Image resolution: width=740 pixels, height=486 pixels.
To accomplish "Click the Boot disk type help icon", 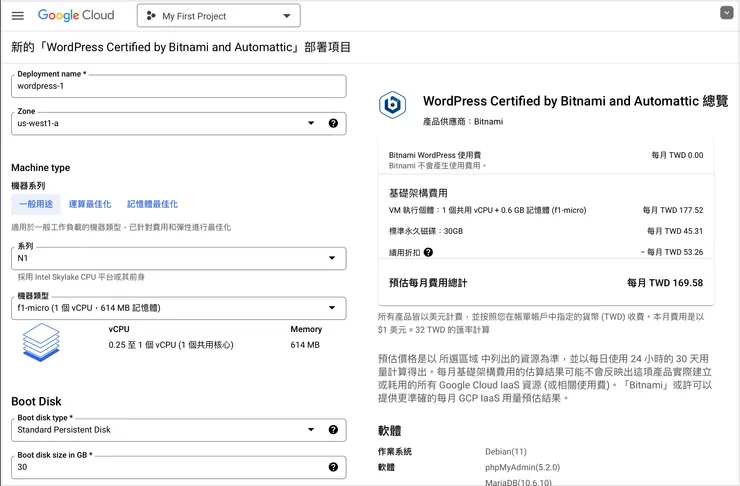I will point(333,429).
